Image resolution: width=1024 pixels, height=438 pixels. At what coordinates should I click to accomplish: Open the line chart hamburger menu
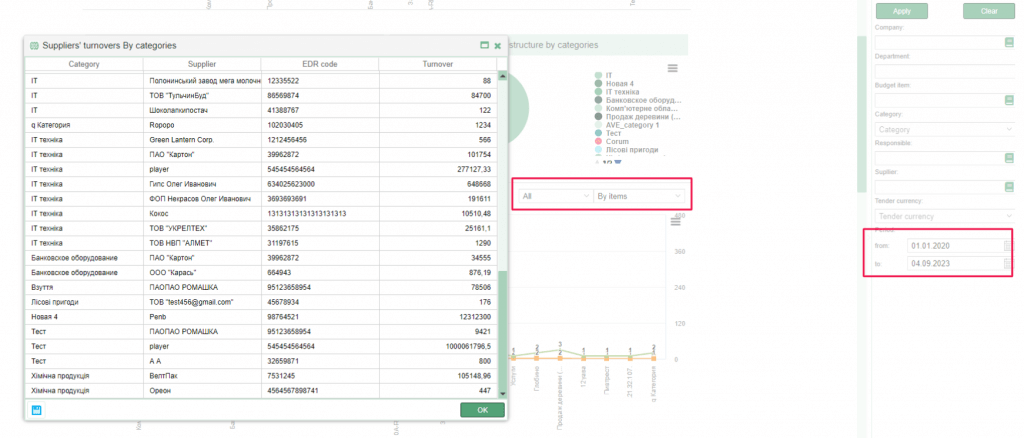[x=673, y=222]
